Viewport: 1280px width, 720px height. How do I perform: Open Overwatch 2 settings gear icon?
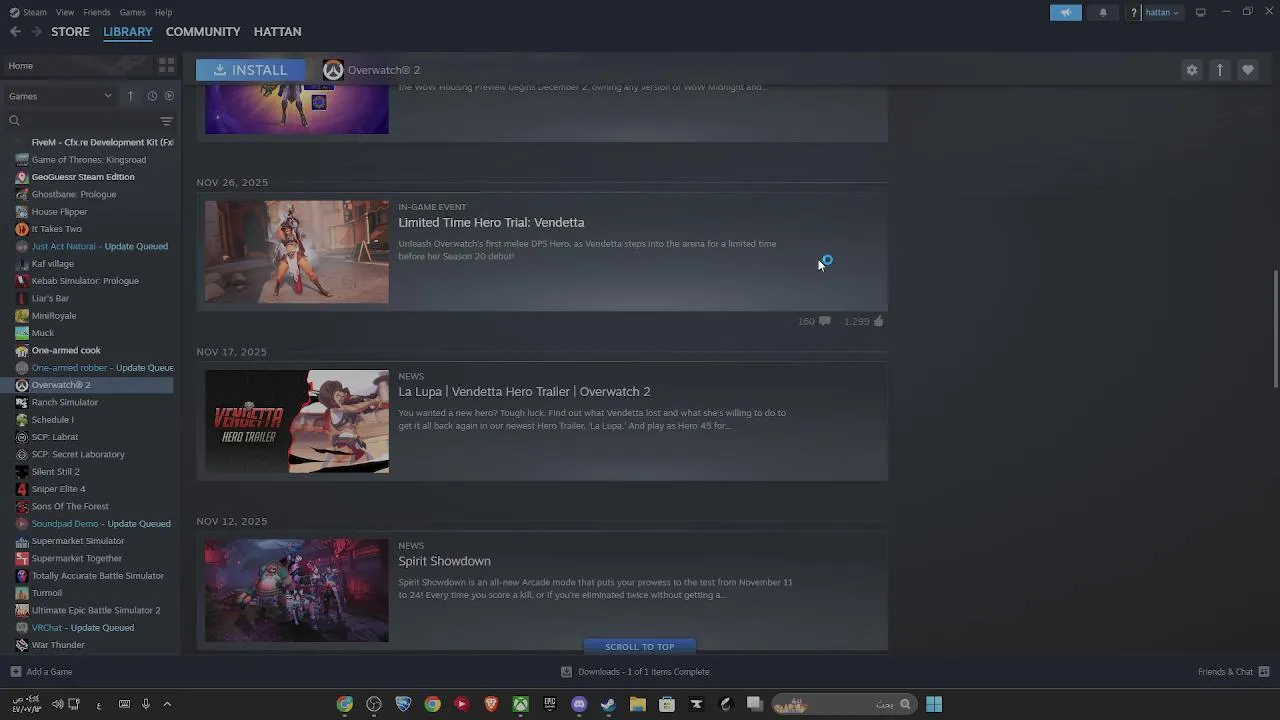[x=1191, y=70]
